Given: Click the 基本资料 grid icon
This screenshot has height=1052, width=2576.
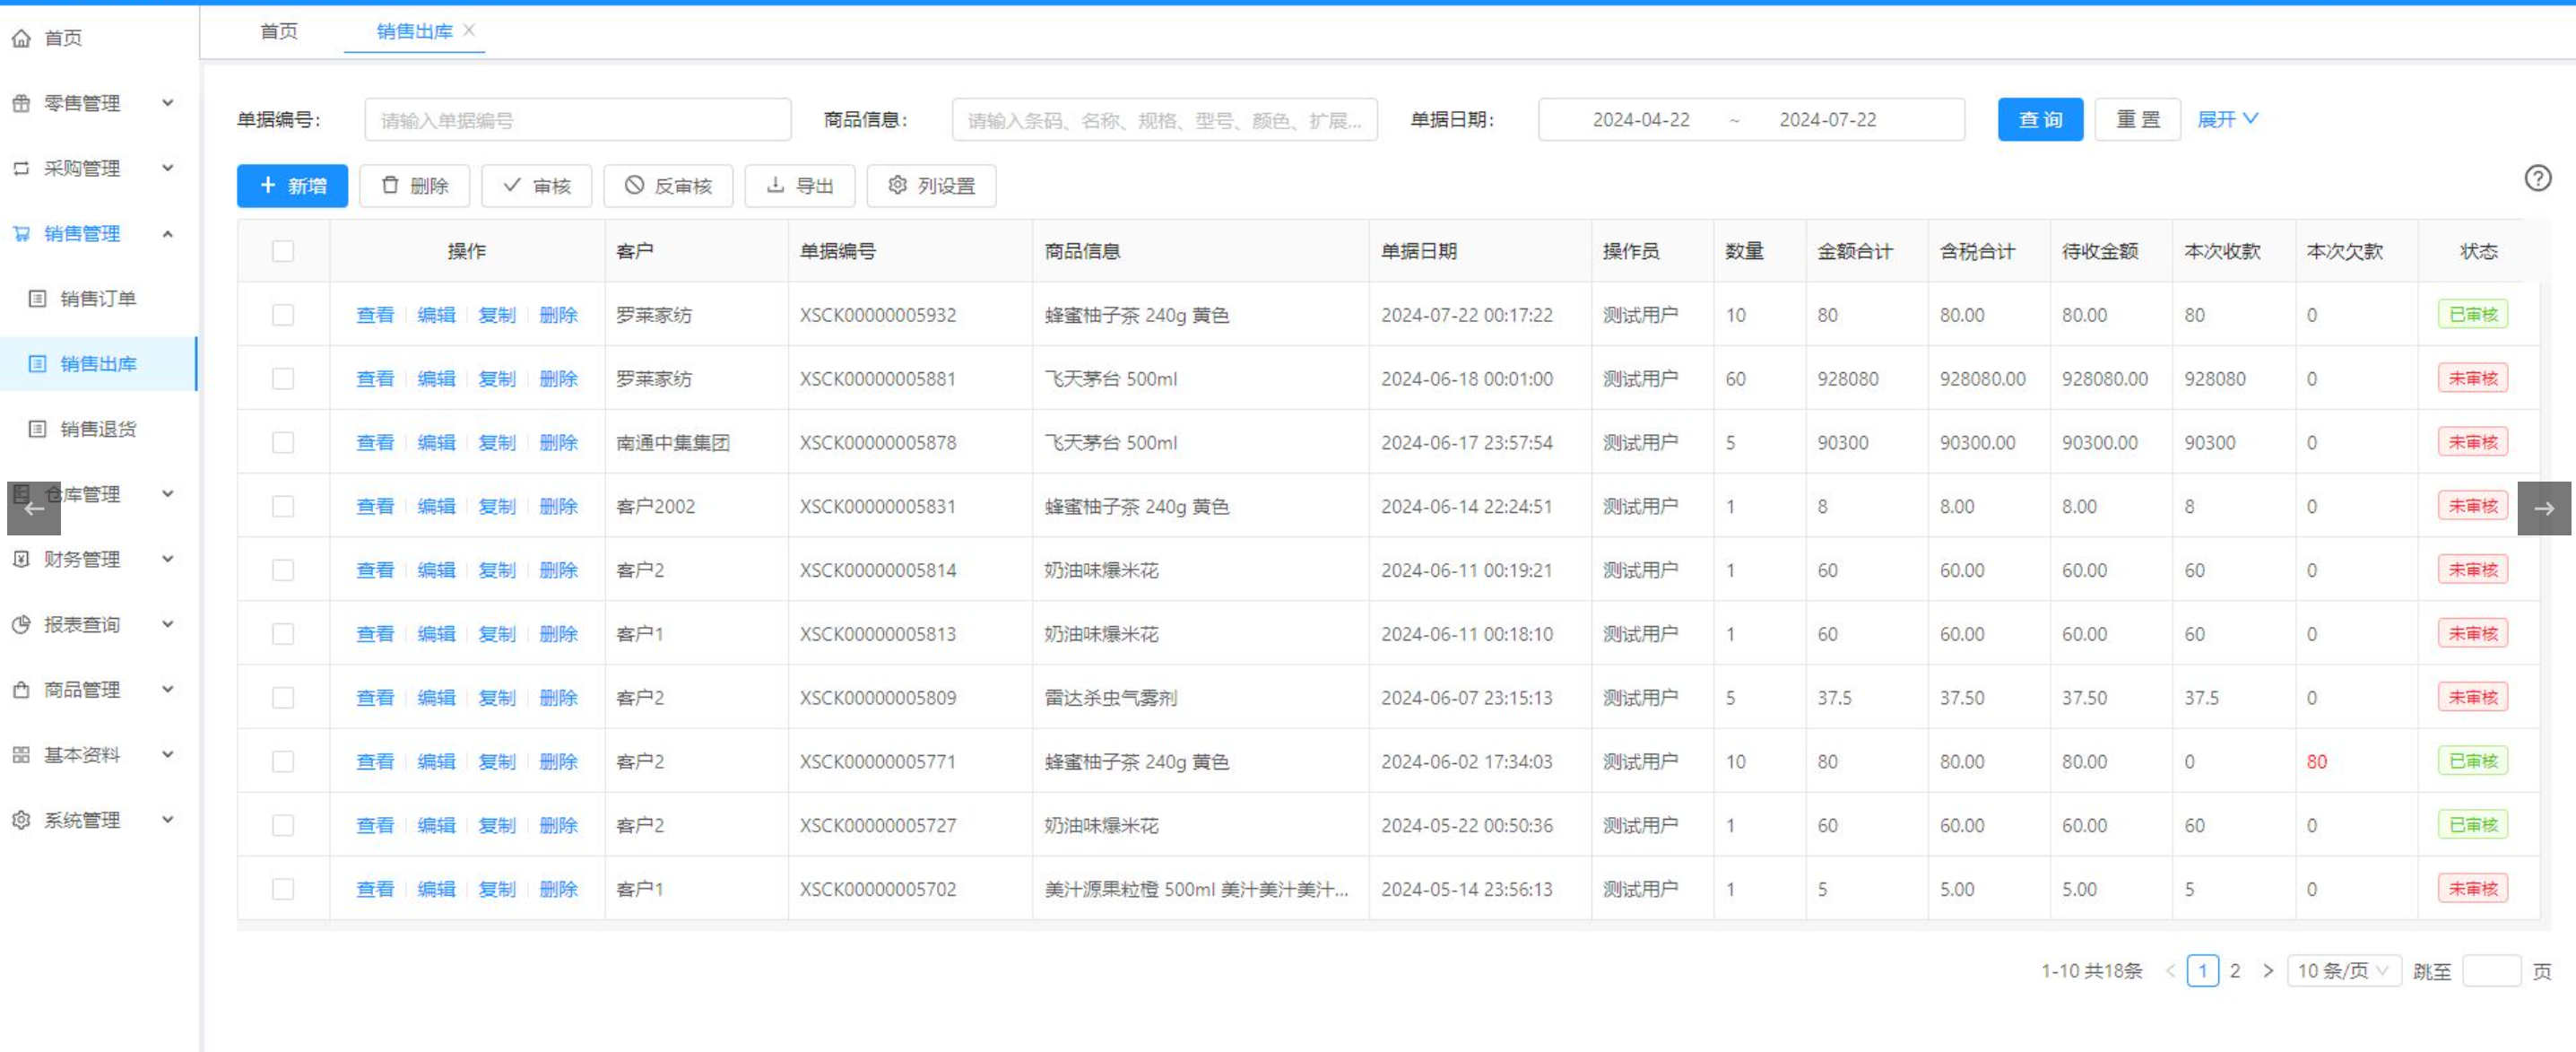Looking at the screenshot, I should coord(21,754).
